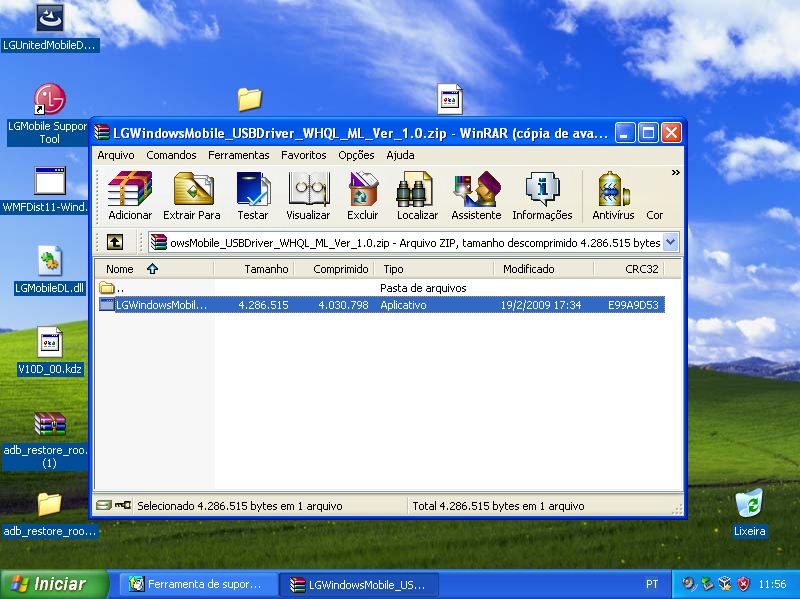
Task: Sort by the Tipo column header
Action: [x=434, y=269]
